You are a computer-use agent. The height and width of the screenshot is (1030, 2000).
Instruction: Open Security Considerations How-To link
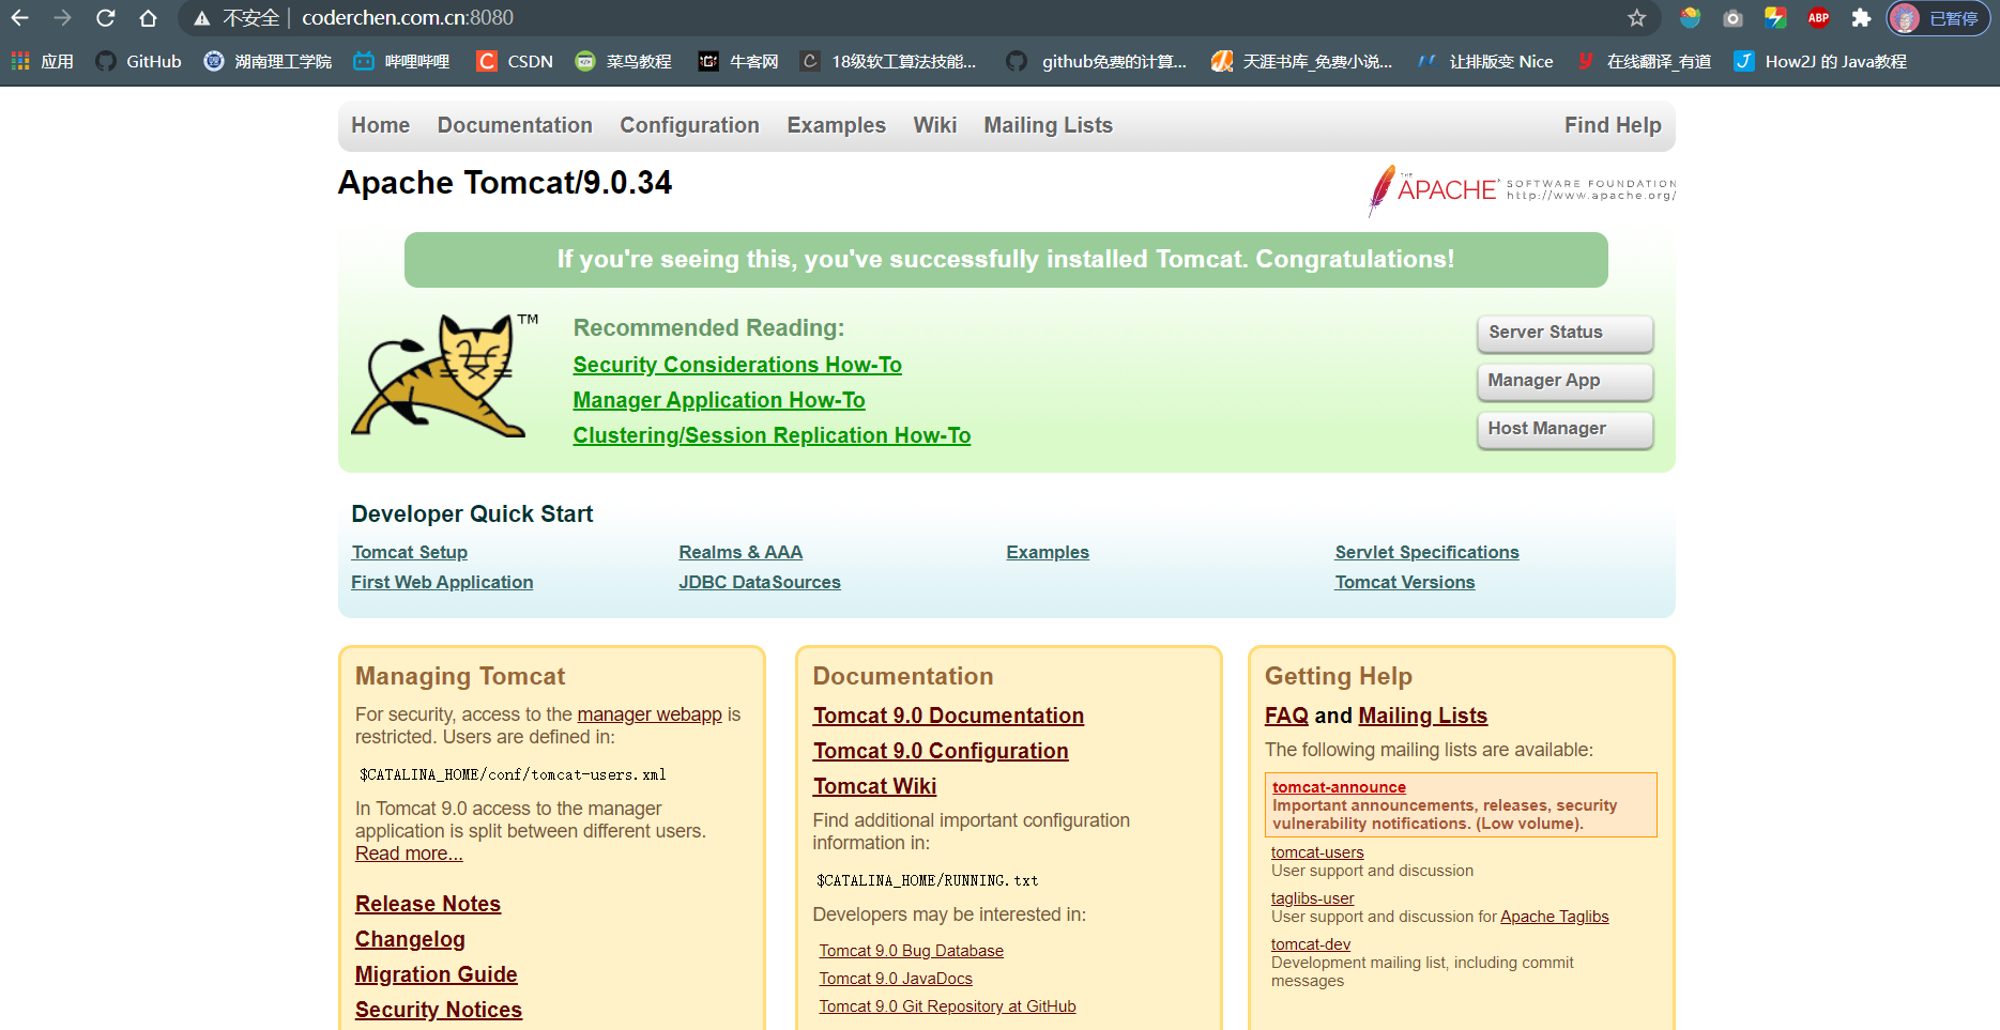[x=737, y=365]
